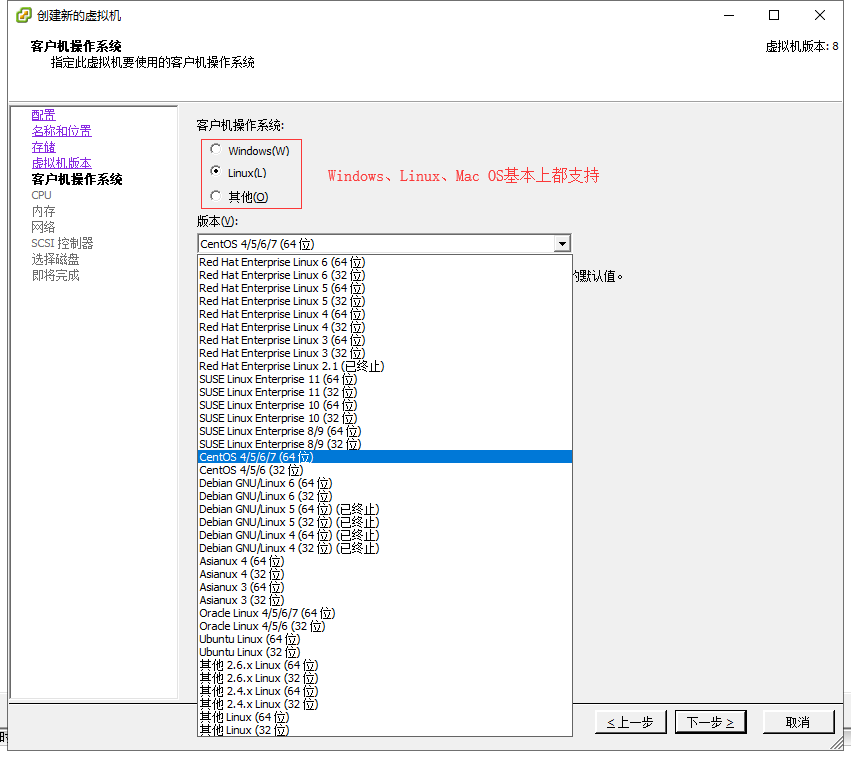851x758 pixels.
Task: Choose 其他 2.6.x Linux (32 位)
Action: point(385,679)
